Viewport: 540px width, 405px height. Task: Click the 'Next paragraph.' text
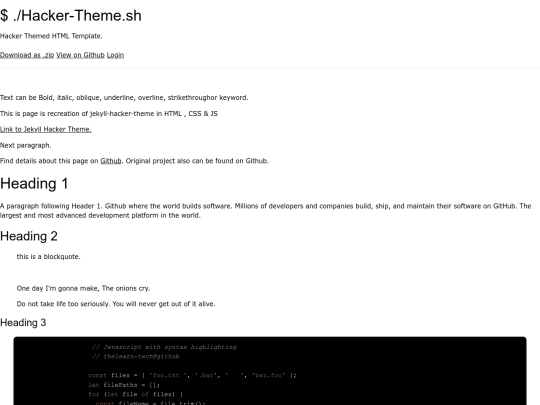tap(26, 145)
